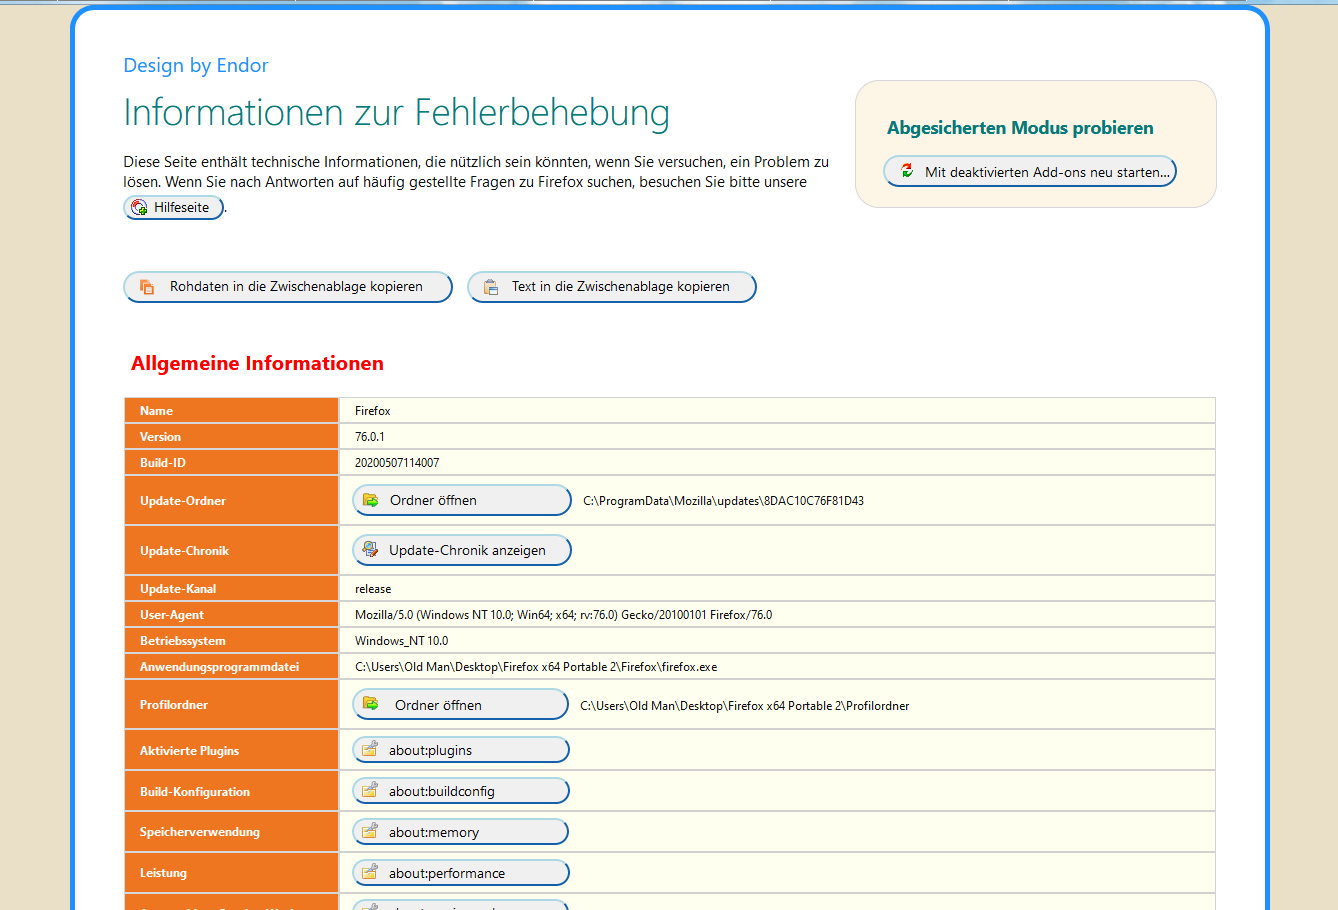Click the Update-Chronik history icon

pyautogui.click(x=370, y=550)
